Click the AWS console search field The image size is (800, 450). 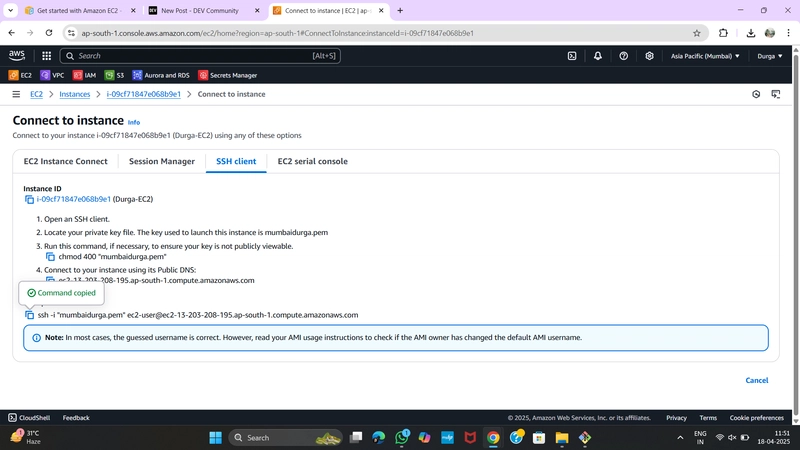pos(200,56)
